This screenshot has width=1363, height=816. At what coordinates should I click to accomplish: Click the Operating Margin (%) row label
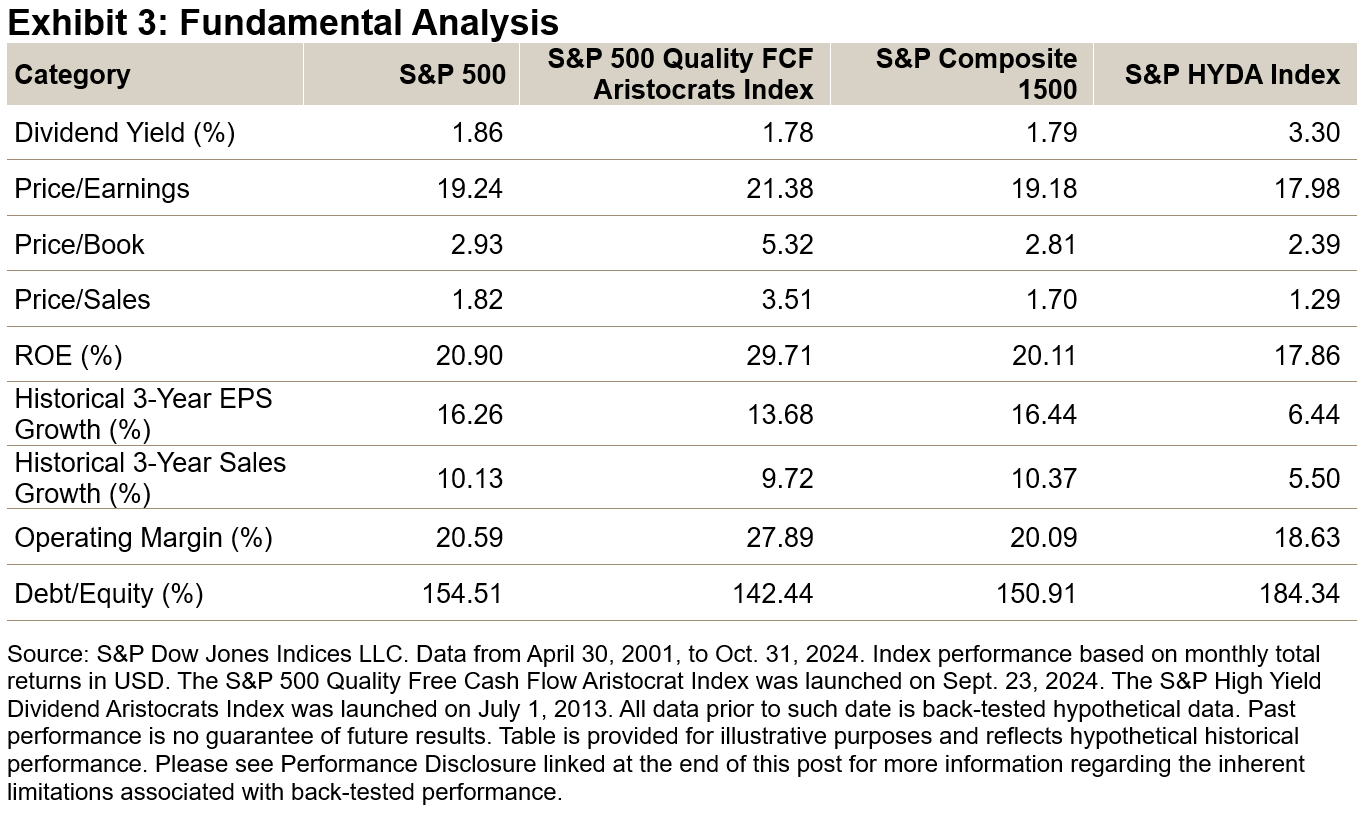click(143, 538)
